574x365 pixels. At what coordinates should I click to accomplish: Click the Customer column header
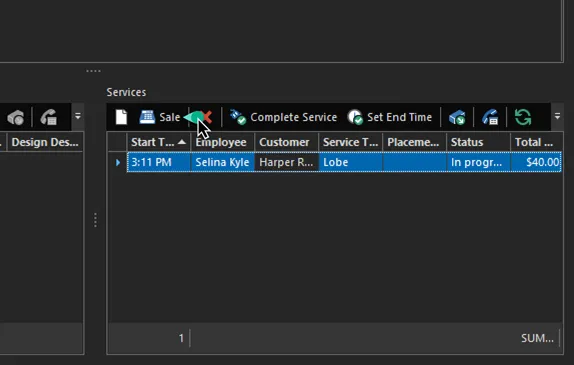(x=286, y=142)
